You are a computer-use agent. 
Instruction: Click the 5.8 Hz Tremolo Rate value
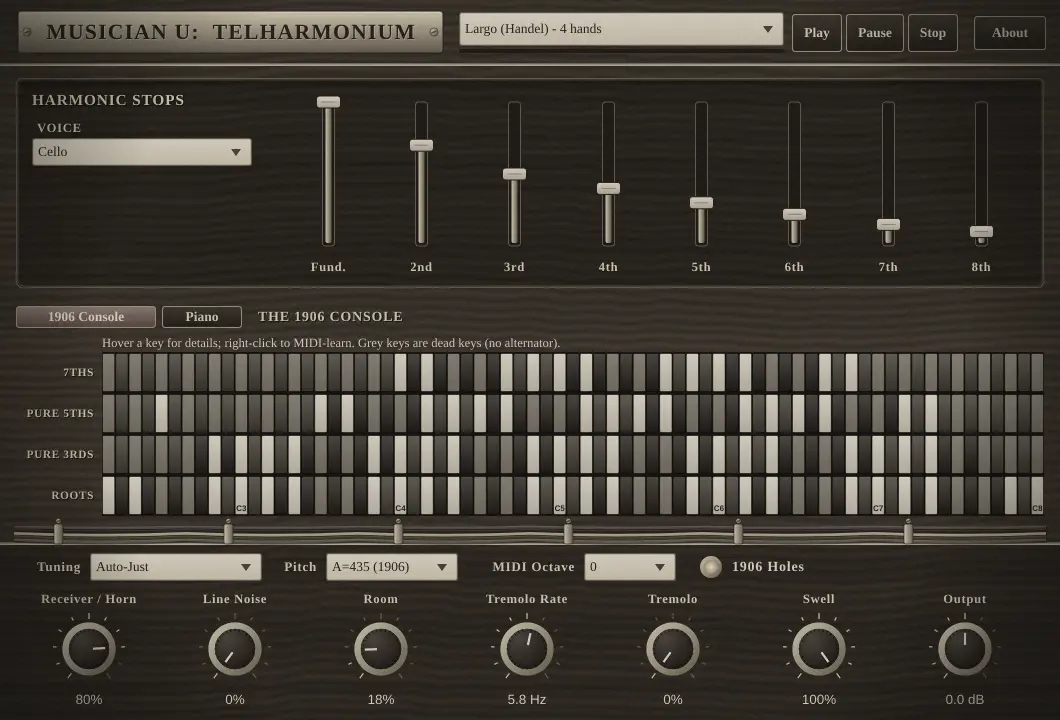pos(527,700)
